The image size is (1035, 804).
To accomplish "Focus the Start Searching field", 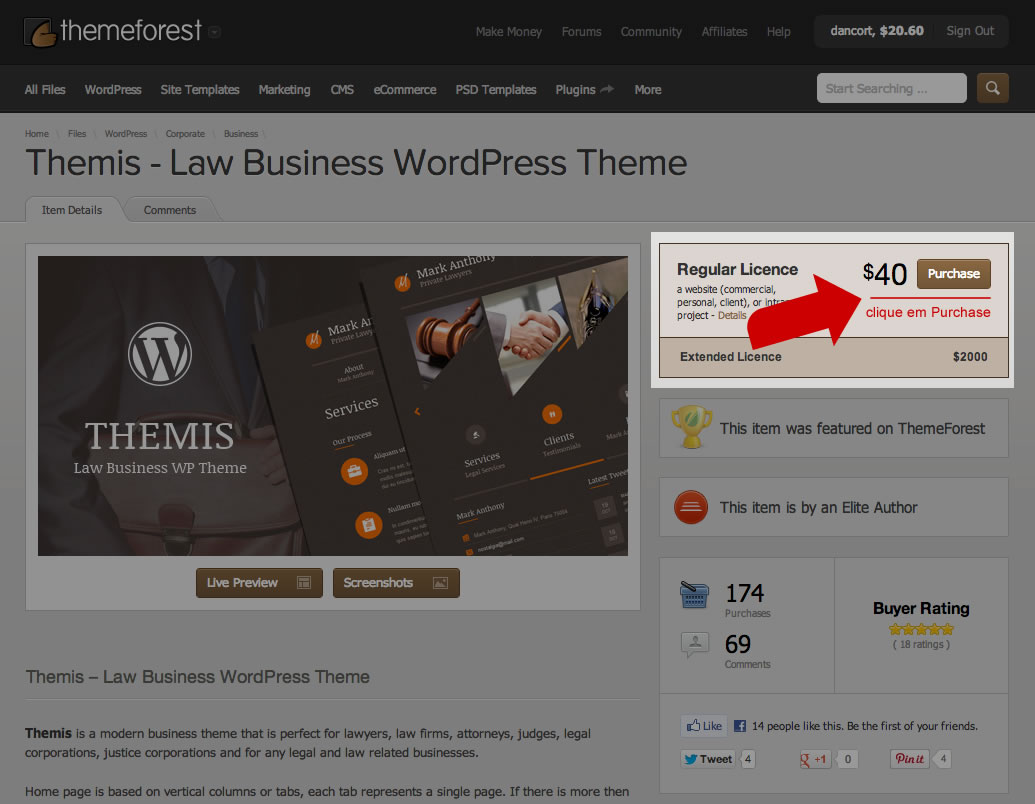I will [x=891, y=88].
